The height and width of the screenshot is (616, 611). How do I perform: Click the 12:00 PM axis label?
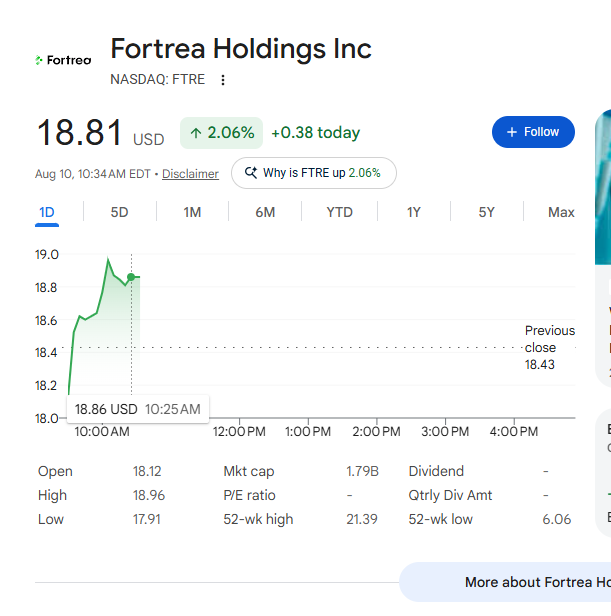pos(239,431)
